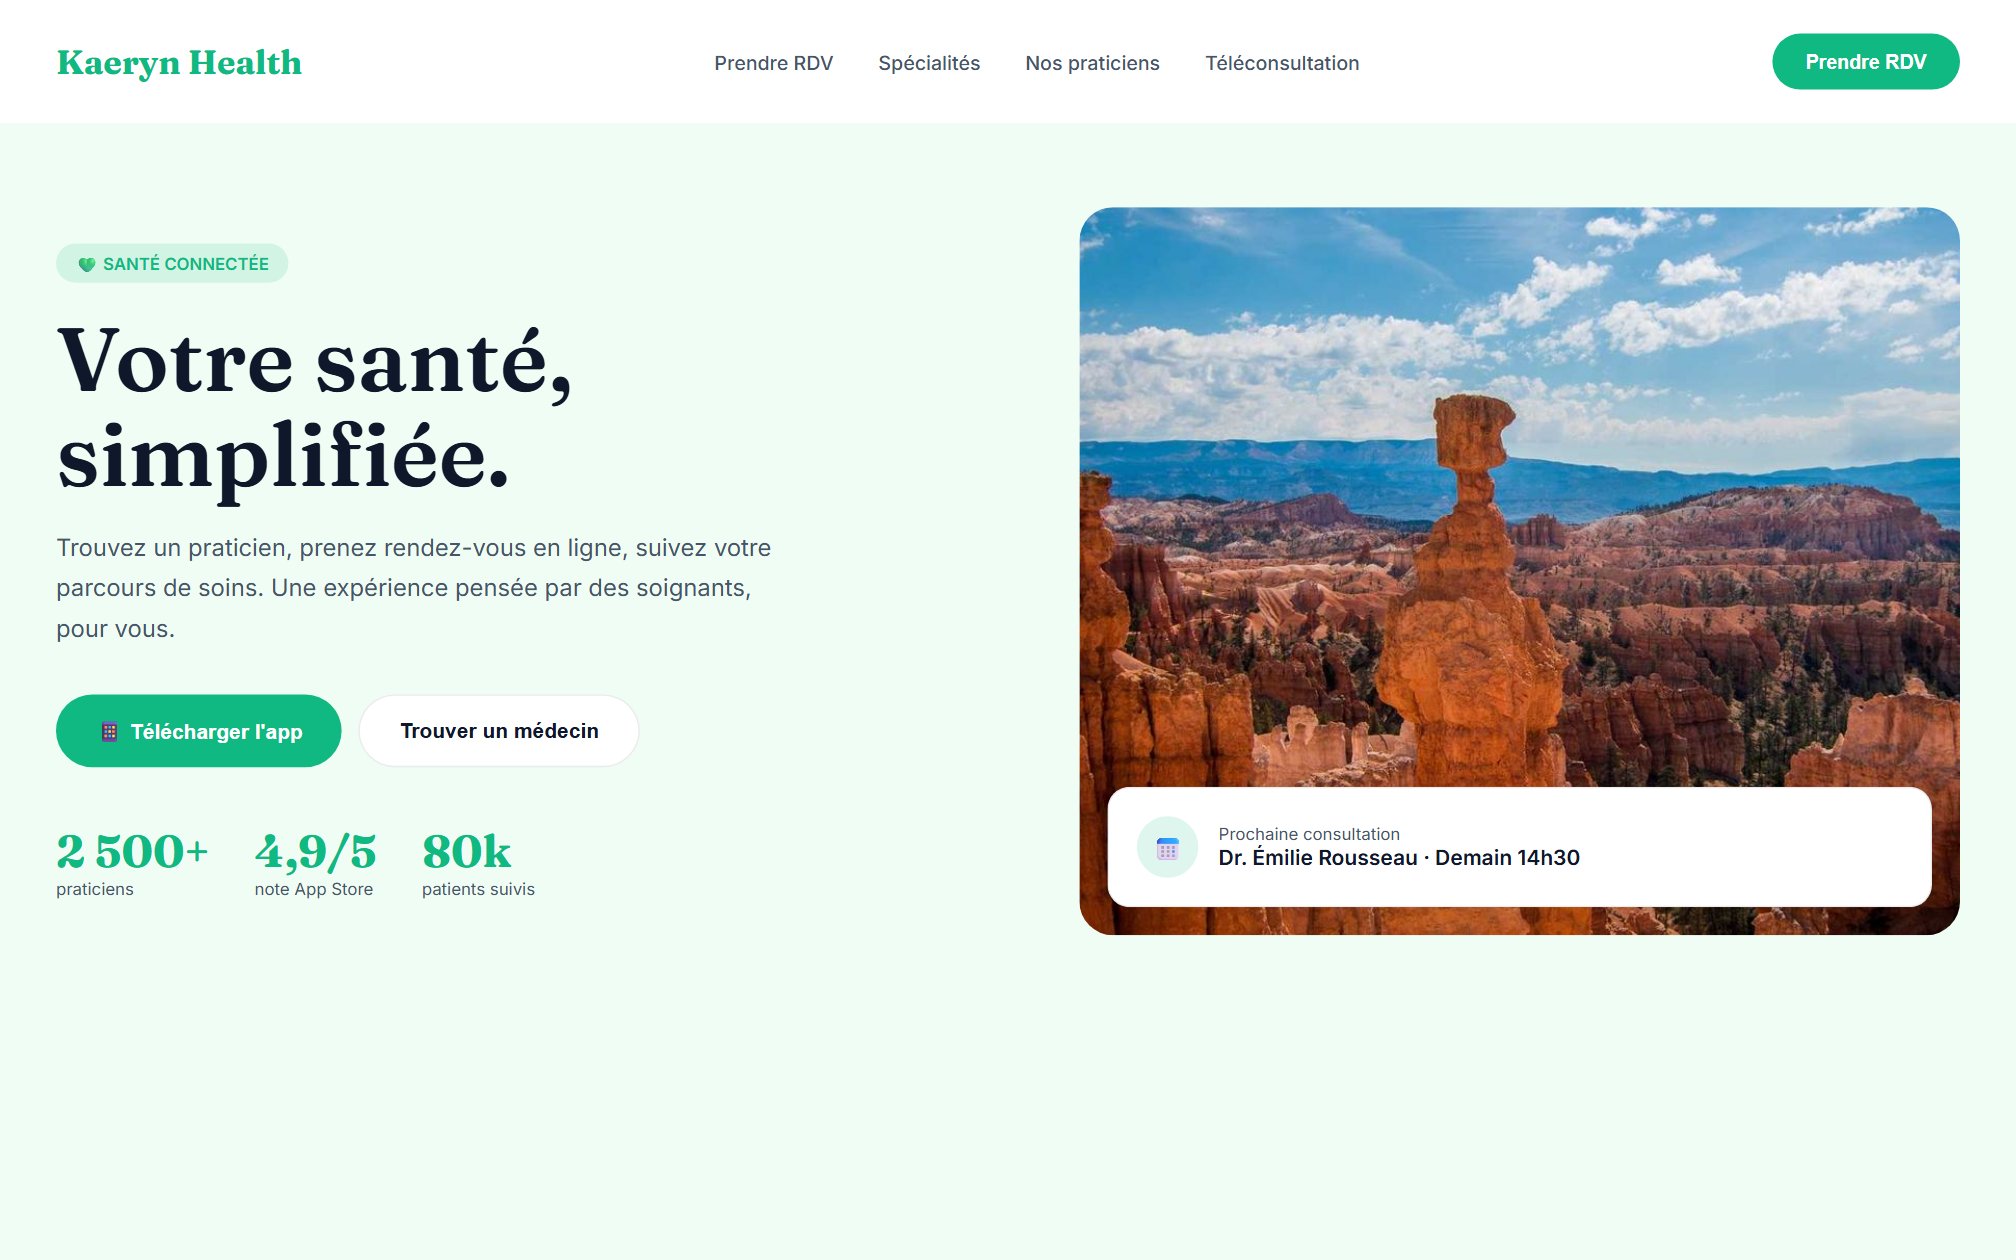
Task: Click the green Prendre RDV header button
Action: click(x=1865, y=62)
